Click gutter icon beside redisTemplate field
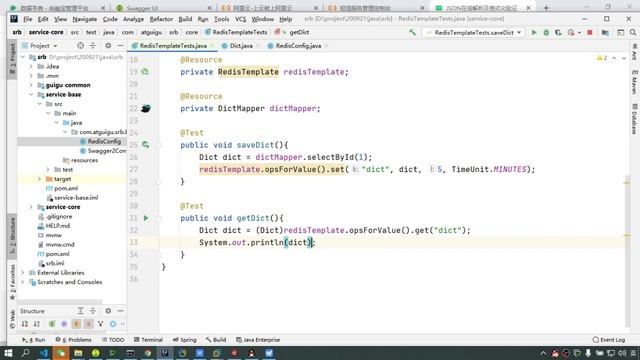The width and height of the screenshot is (640, 360). click(x=145, y=72)
